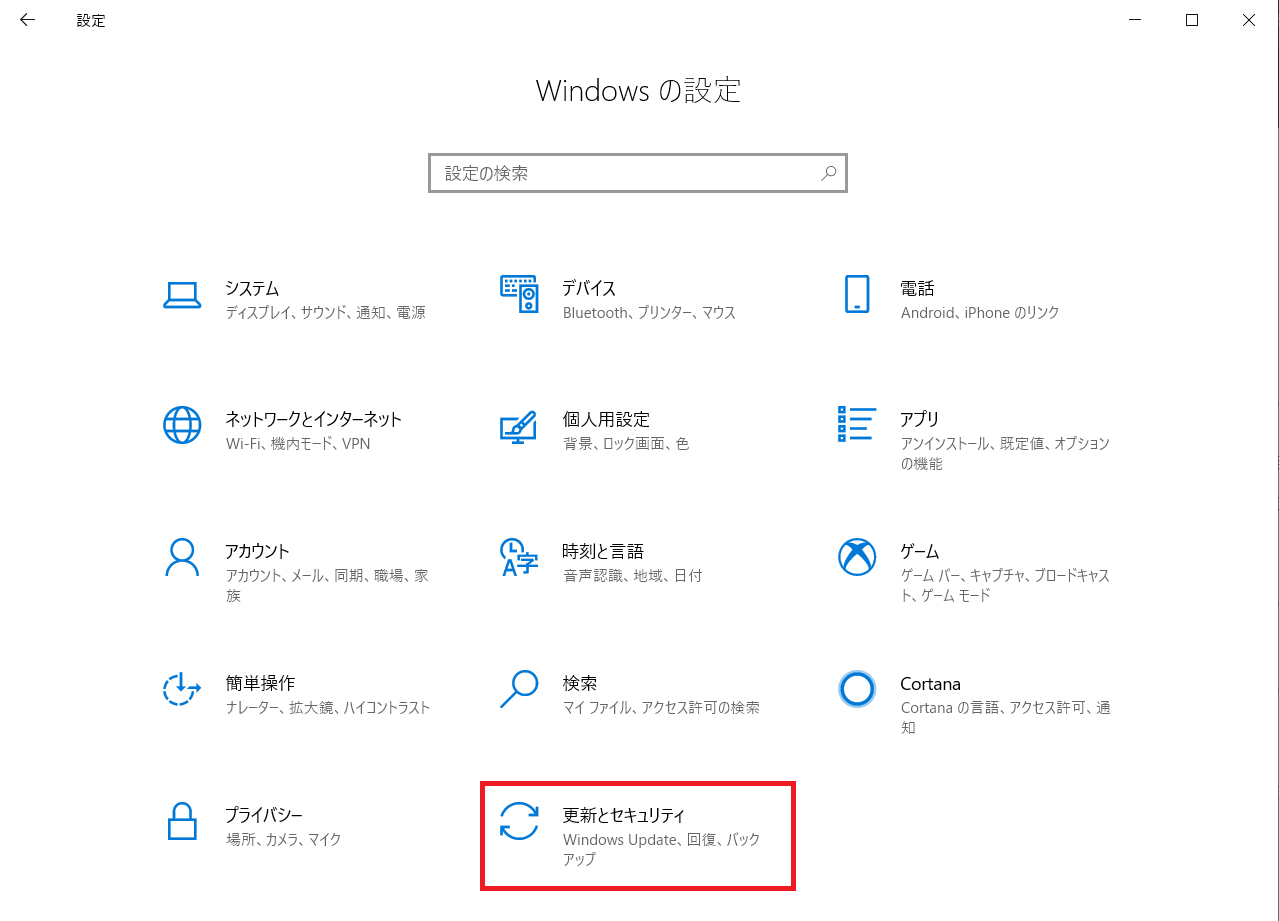This screenshot has height=921, width=1279.
Task: Click the text Bluetooth、プリンター、マウス
Action: [649, 312]
